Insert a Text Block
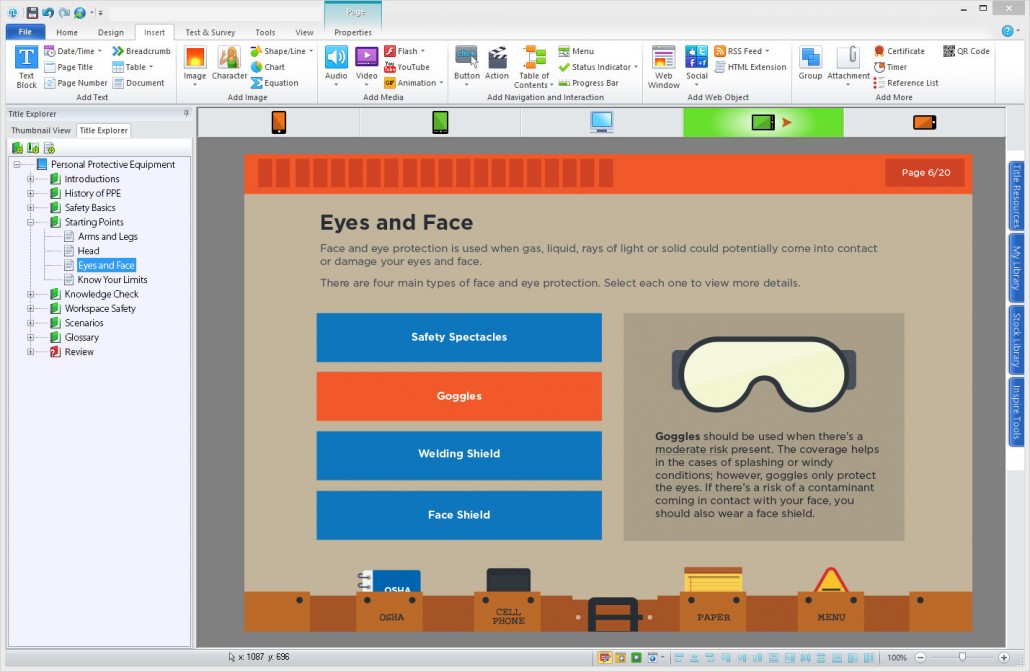Screen dimensions: 1030x672 (x=25, y=67)
